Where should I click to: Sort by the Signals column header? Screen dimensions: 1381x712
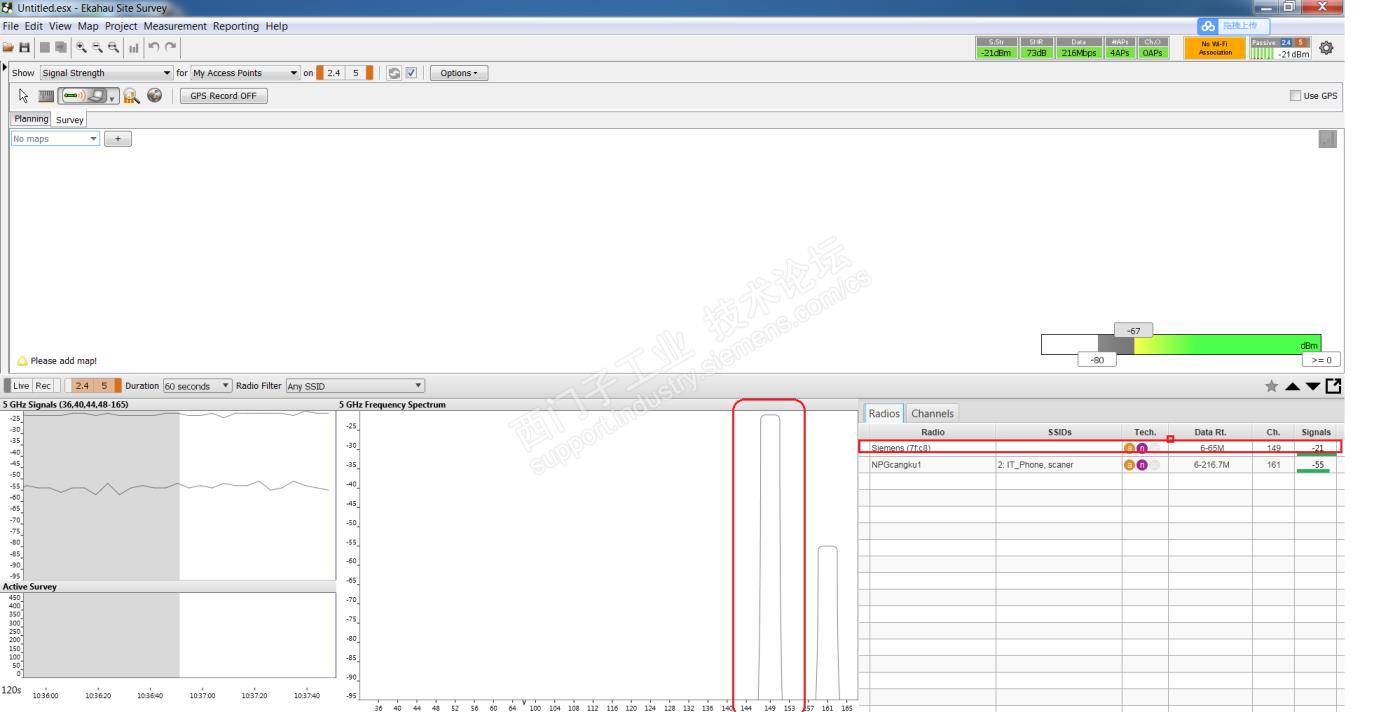(1317, 432)
